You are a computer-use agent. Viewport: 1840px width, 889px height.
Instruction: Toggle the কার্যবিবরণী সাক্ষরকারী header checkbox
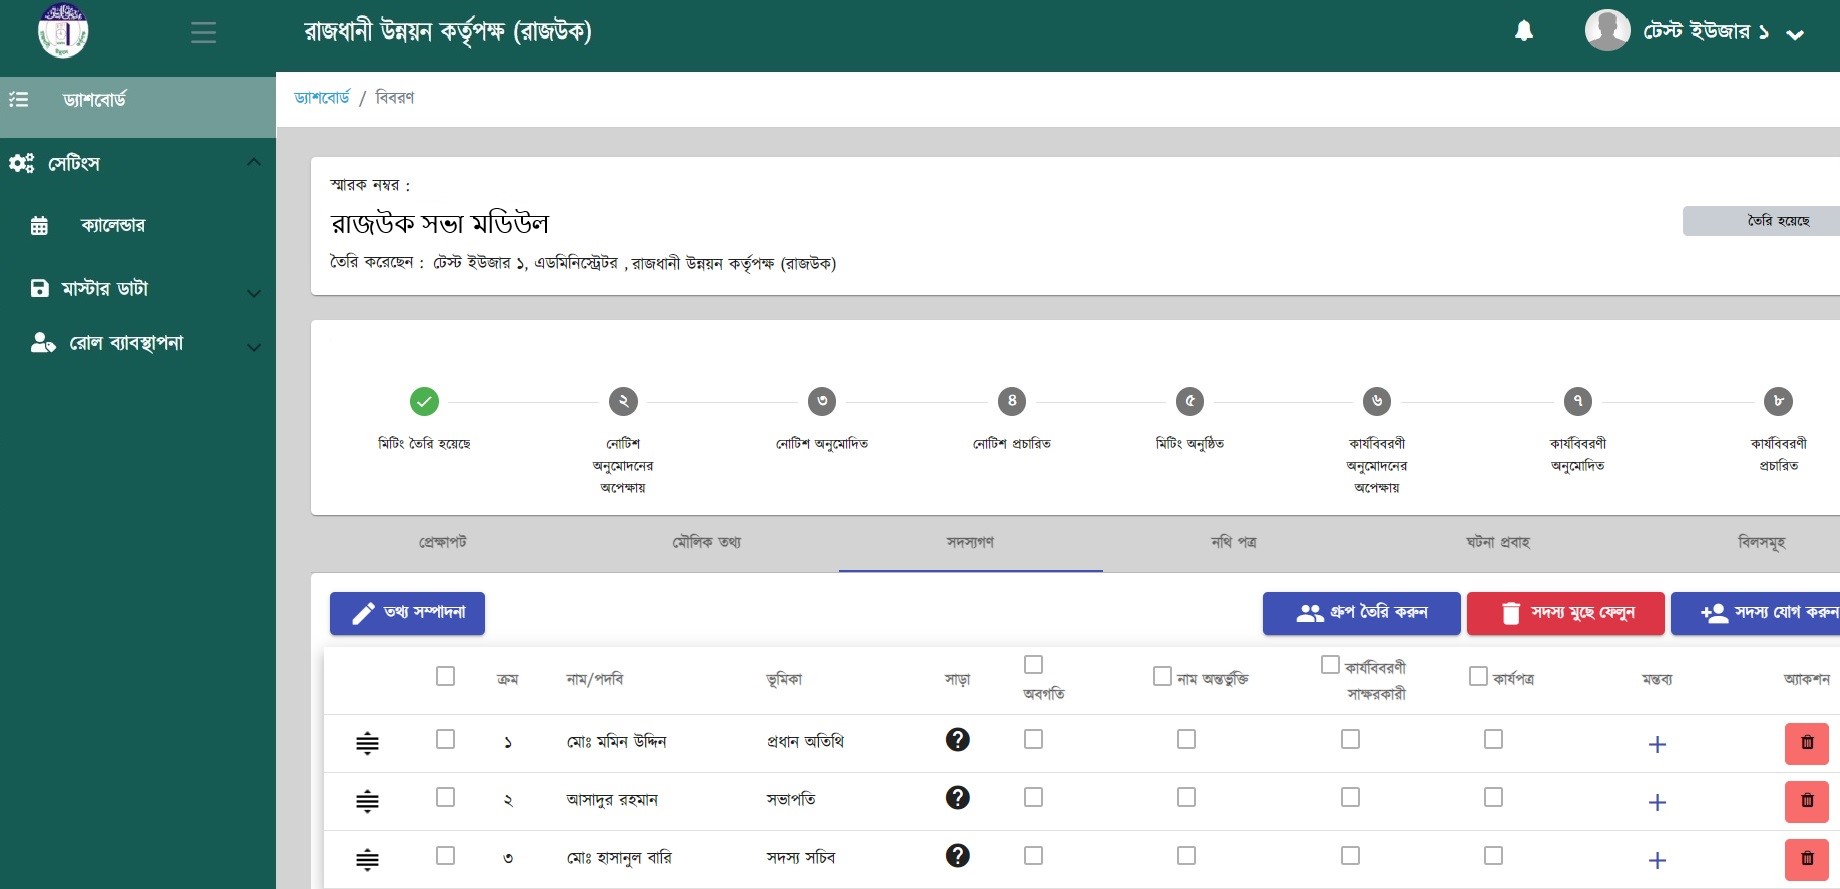click(x=1330, y=665)
